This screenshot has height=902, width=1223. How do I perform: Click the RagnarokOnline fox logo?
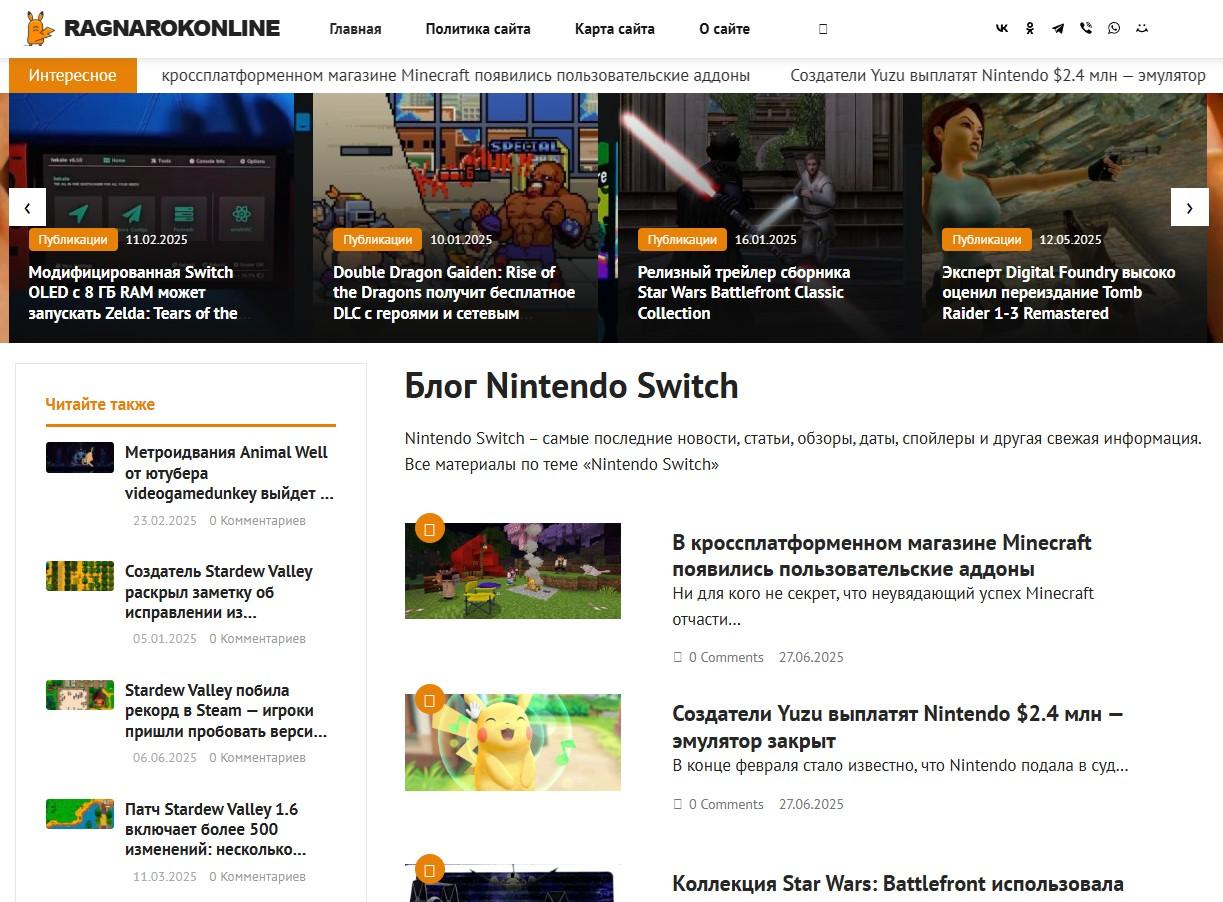40,29
